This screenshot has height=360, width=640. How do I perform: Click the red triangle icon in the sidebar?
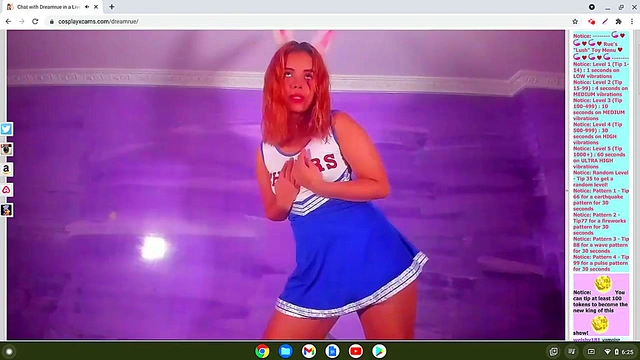(6, 190)
